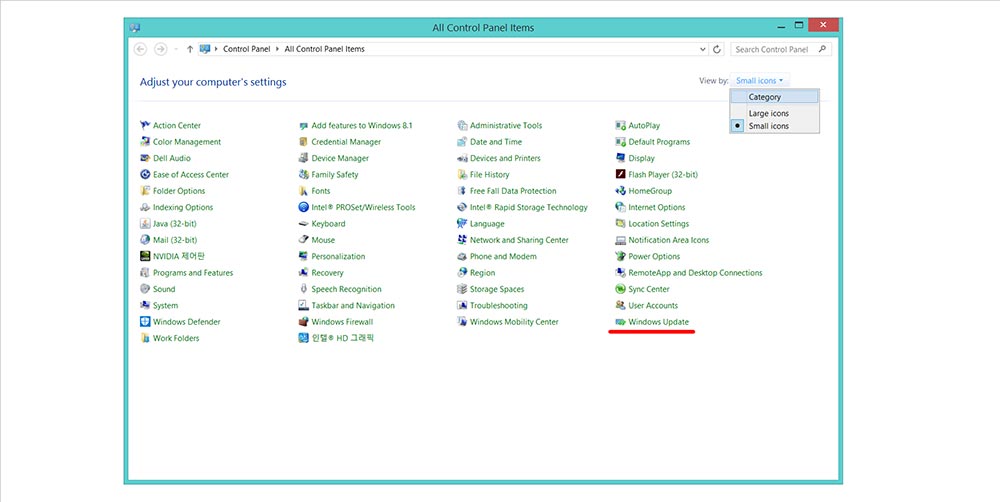
Task: Open the File History link
Action: (489, 174)
